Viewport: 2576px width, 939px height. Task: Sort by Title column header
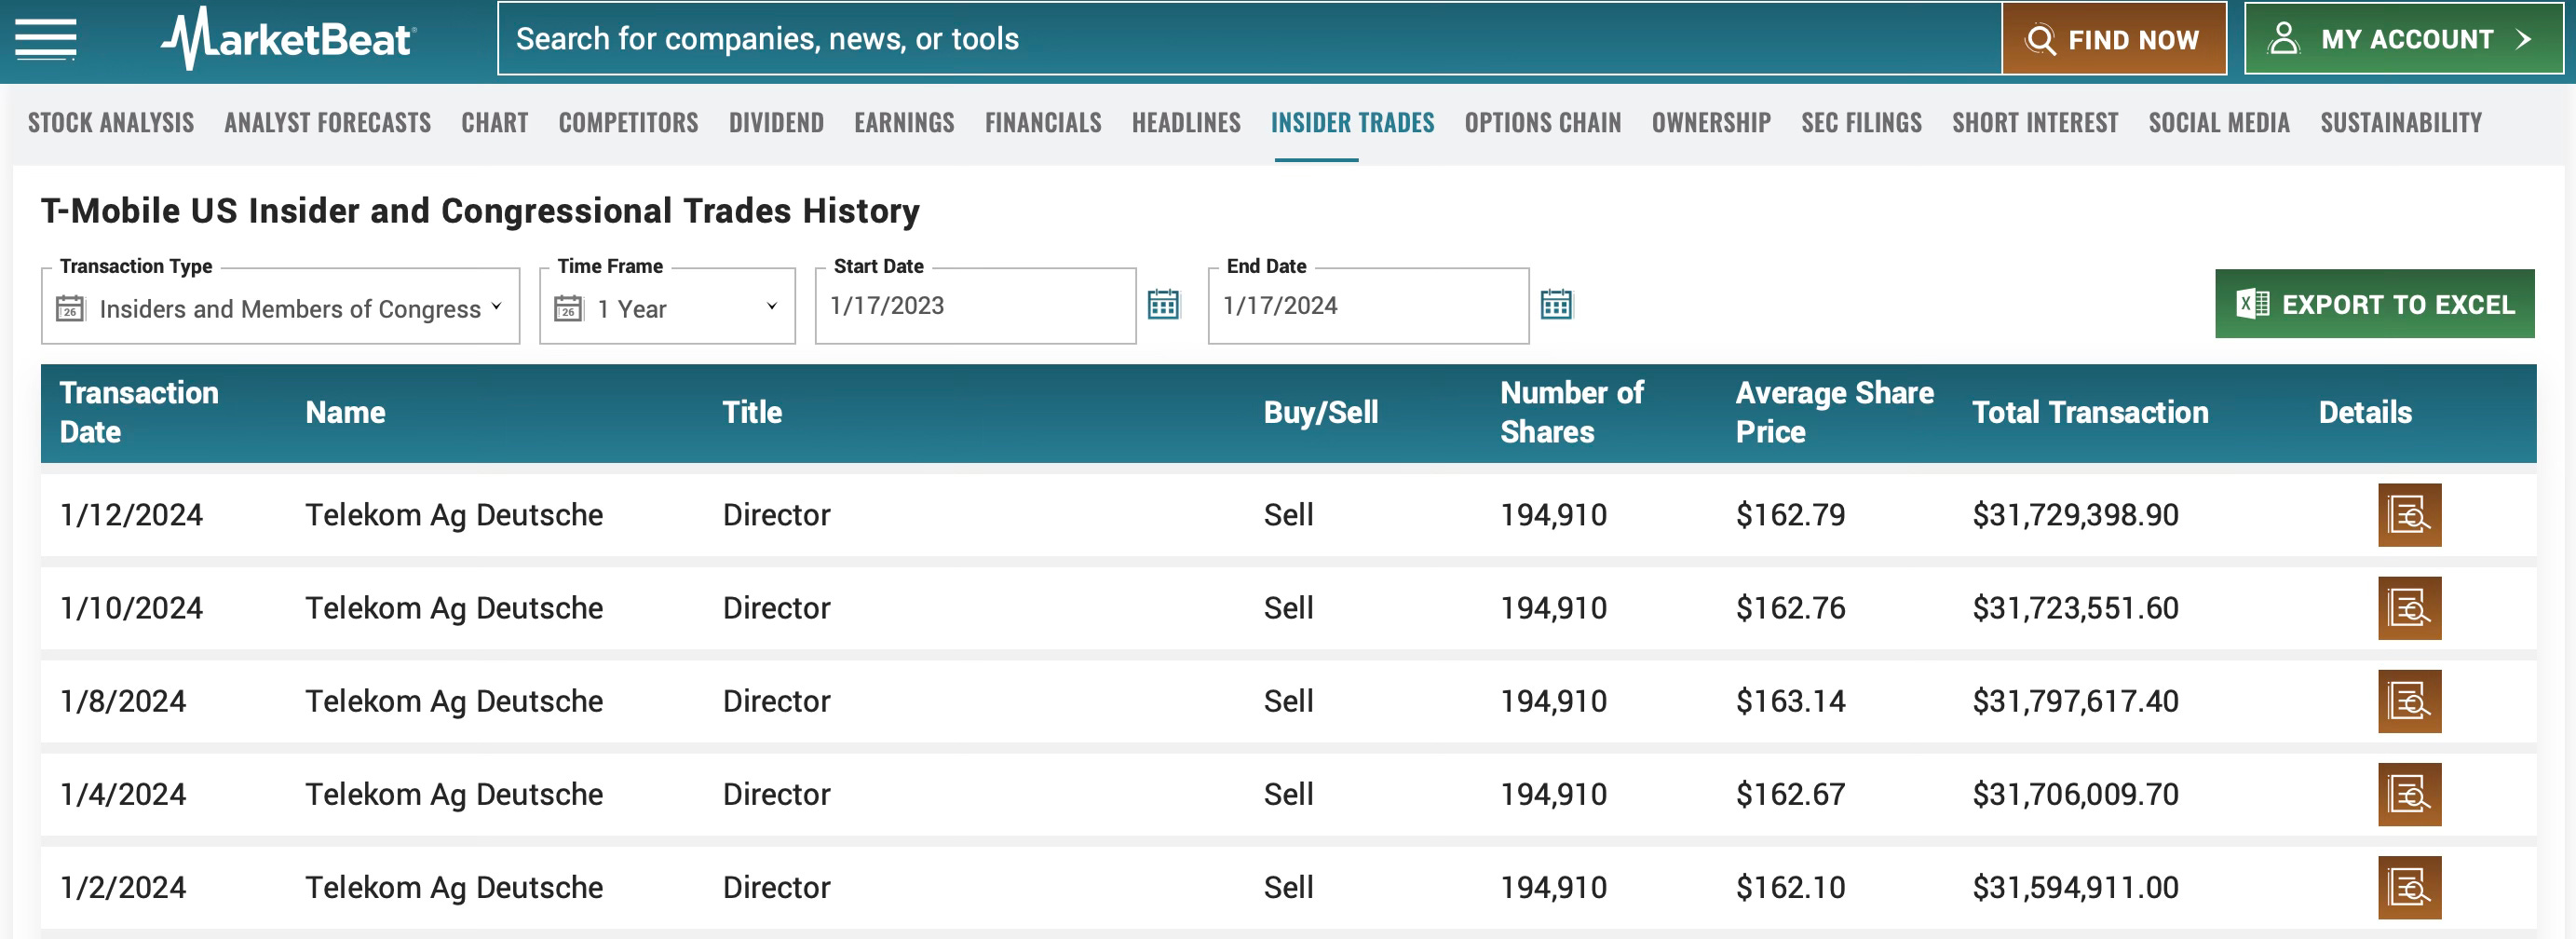click(x=752, y=412)
